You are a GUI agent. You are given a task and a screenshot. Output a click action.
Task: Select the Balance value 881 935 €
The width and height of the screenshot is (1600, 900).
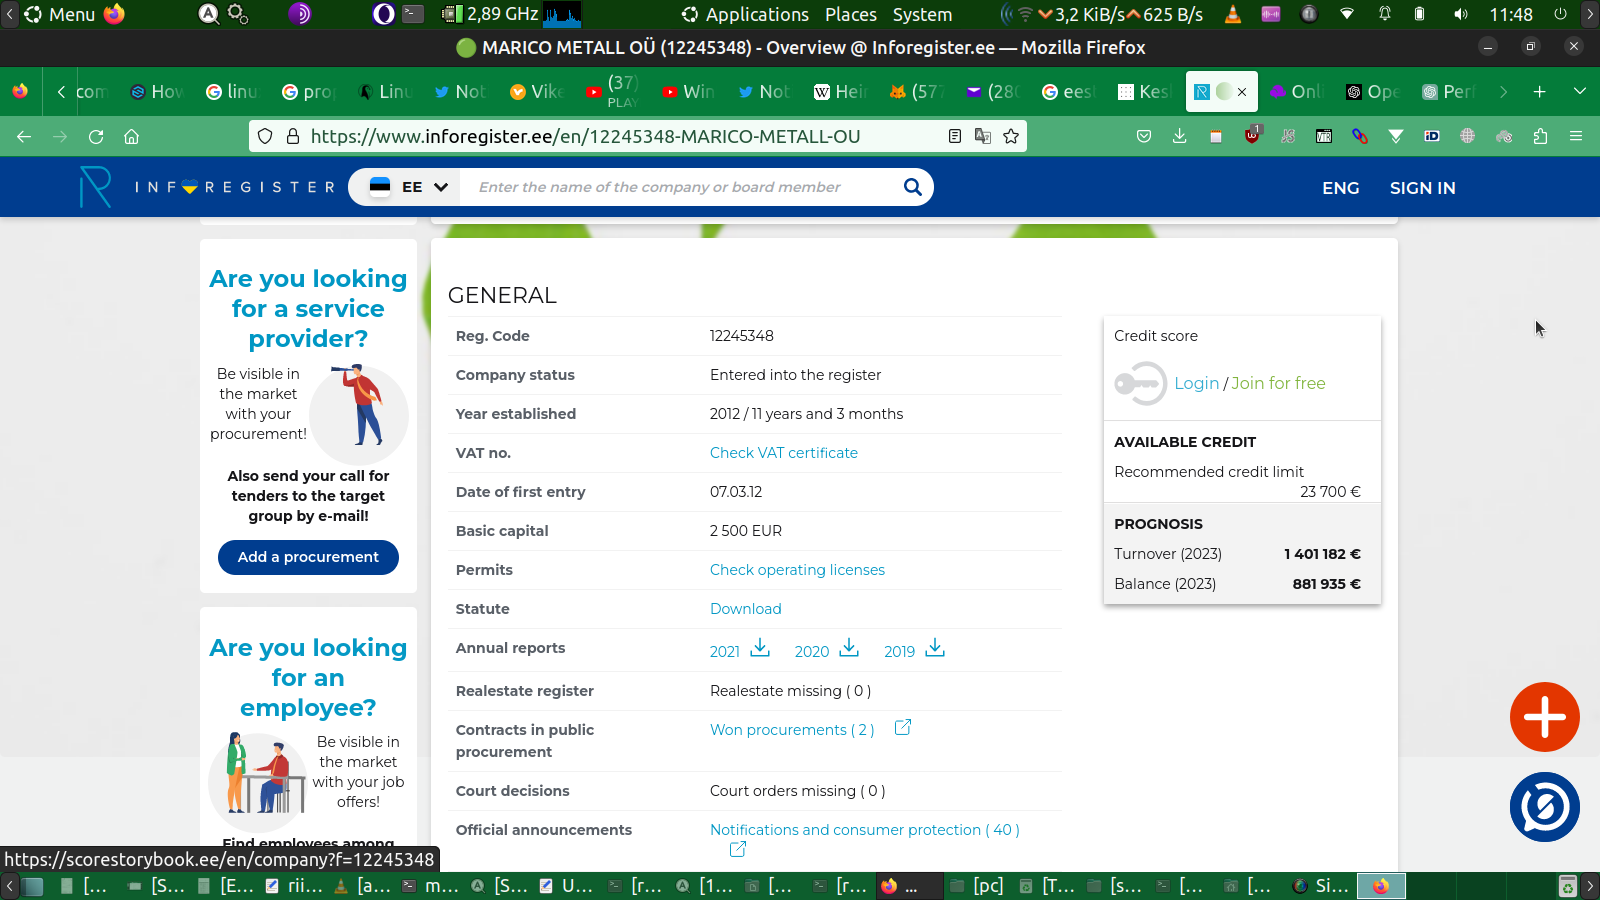[1326, 584]
